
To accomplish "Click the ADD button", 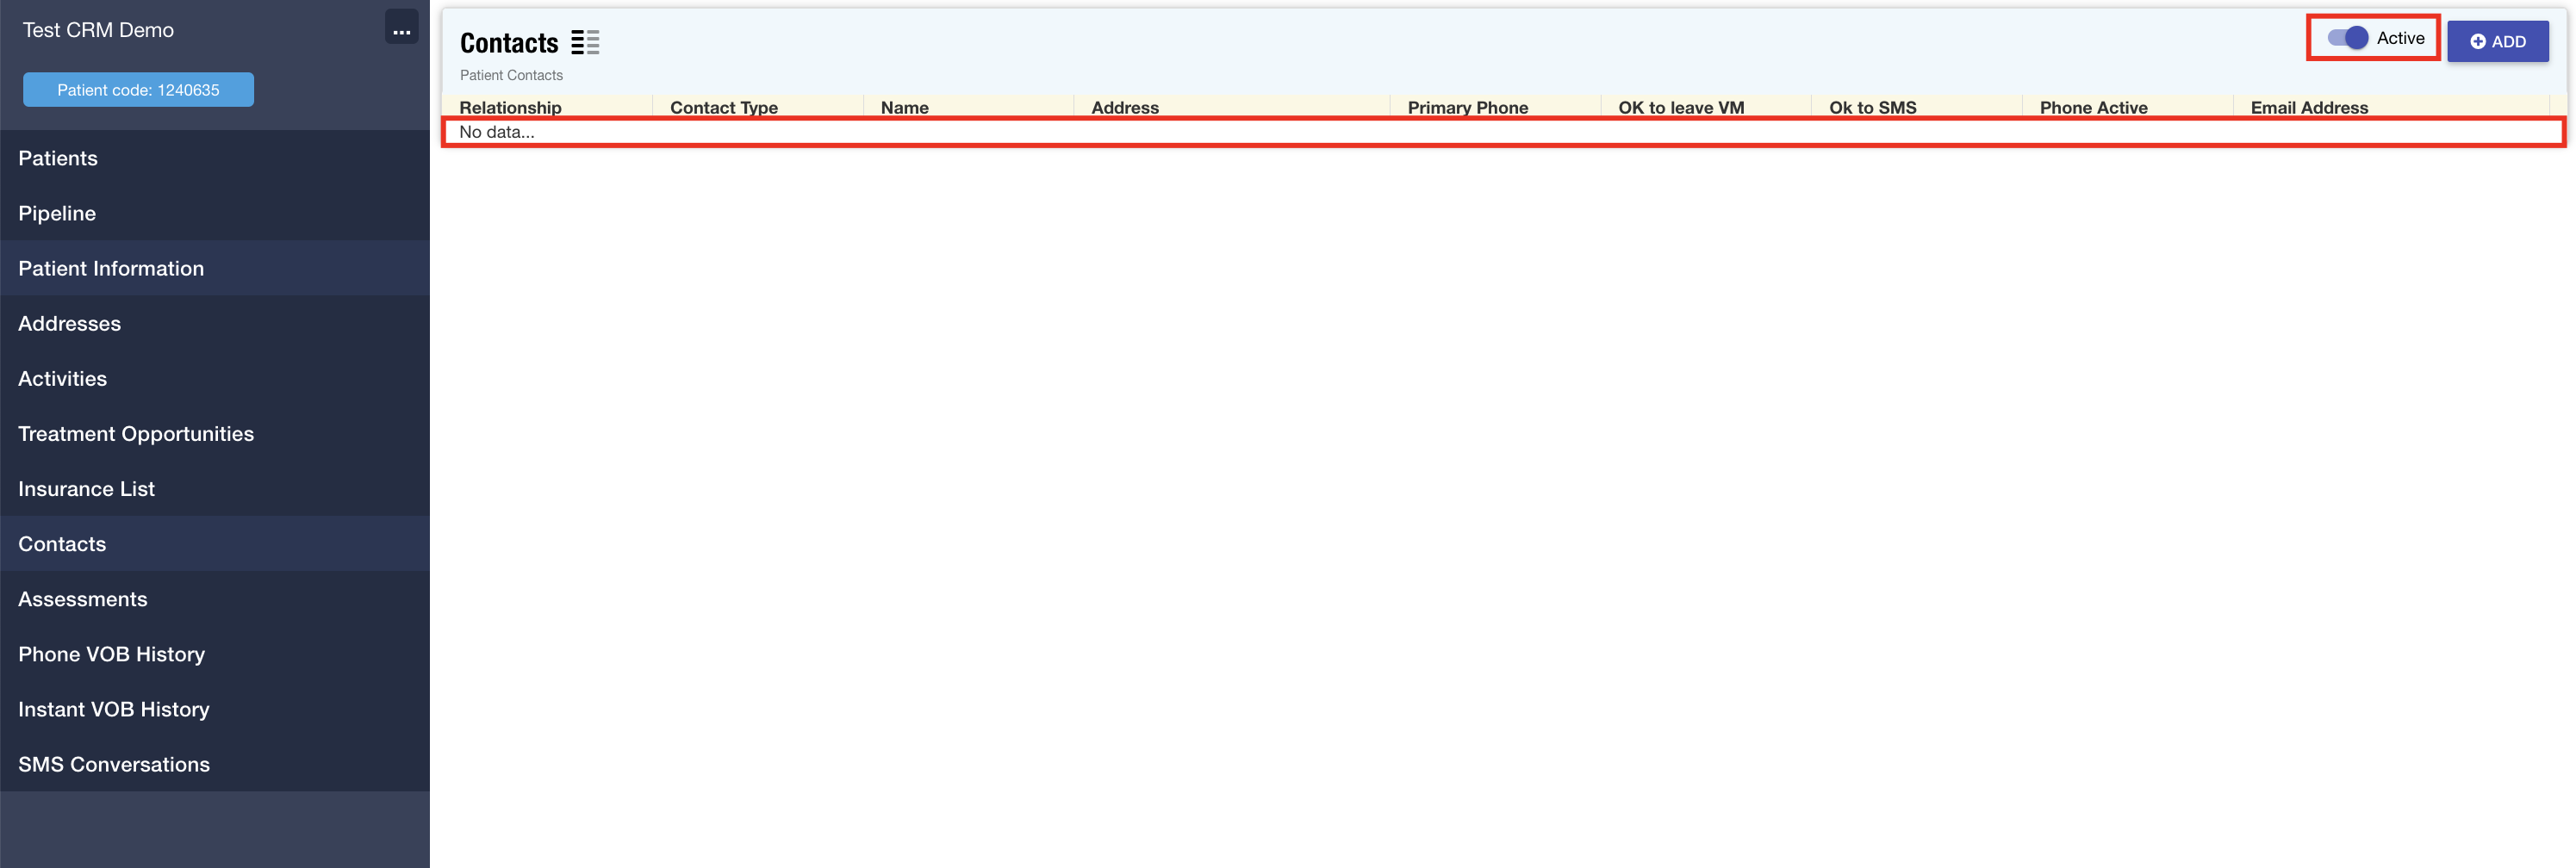I will [x=2497, y=41].
